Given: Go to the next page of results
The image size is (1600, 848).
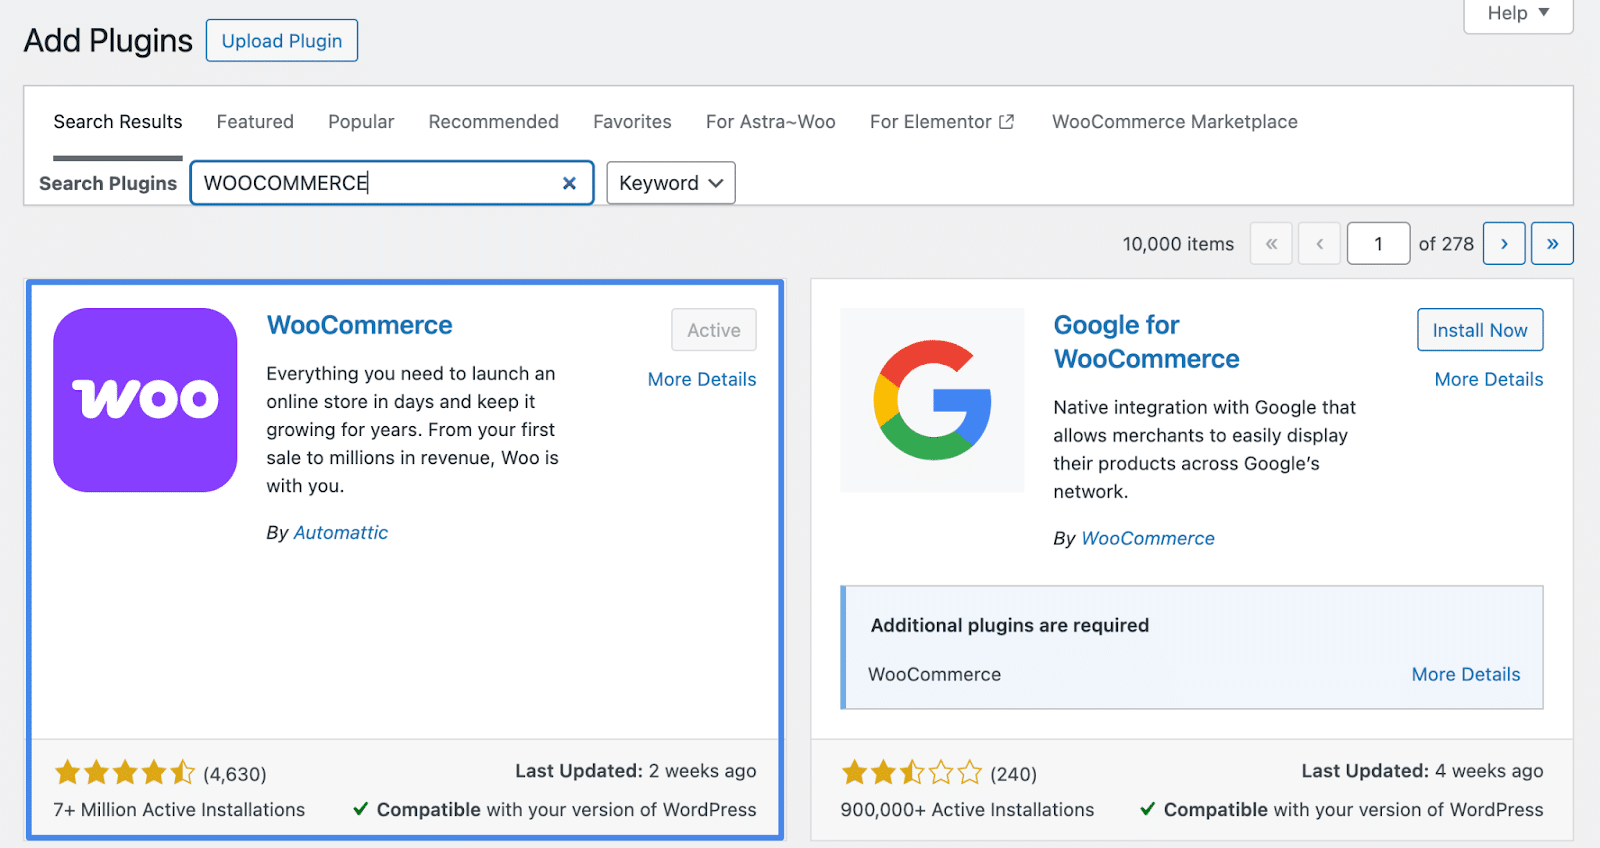Looking at the screenshot, I should tap(1504, 243).
